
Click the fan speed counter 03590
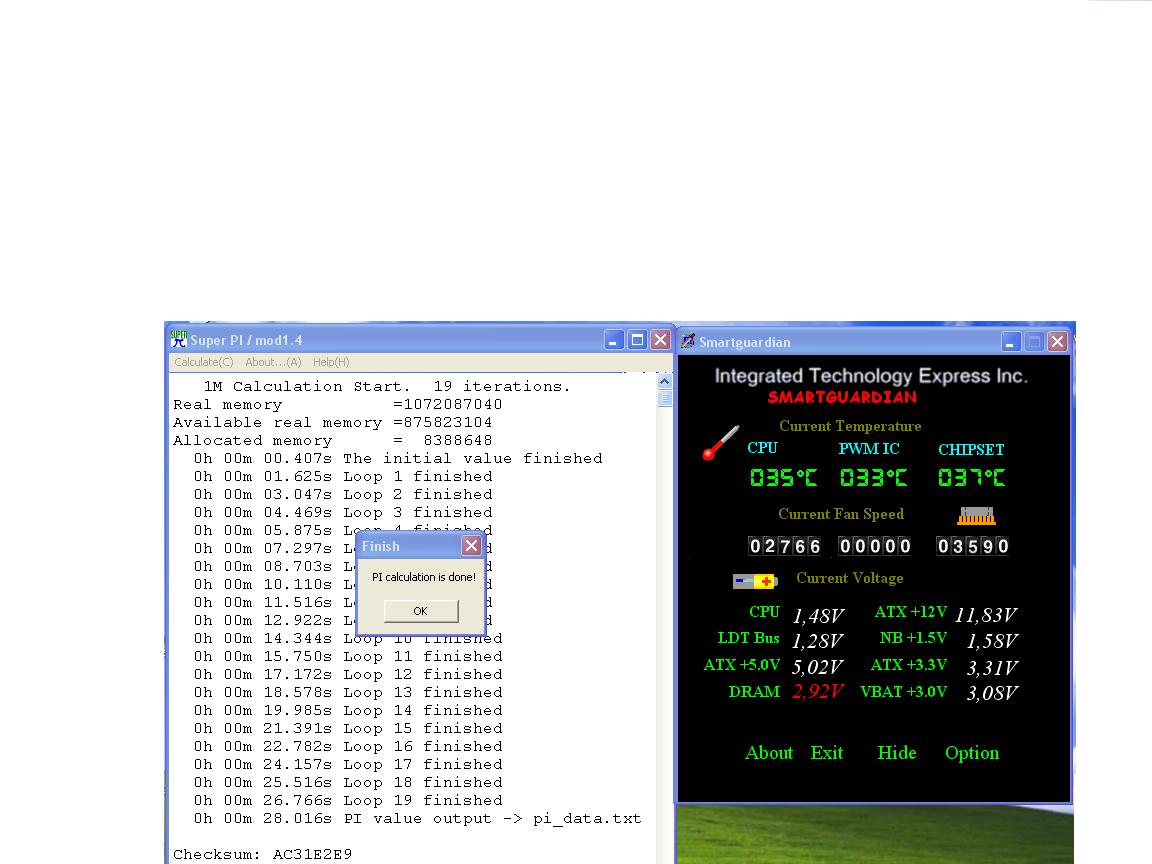pos(972,546)
